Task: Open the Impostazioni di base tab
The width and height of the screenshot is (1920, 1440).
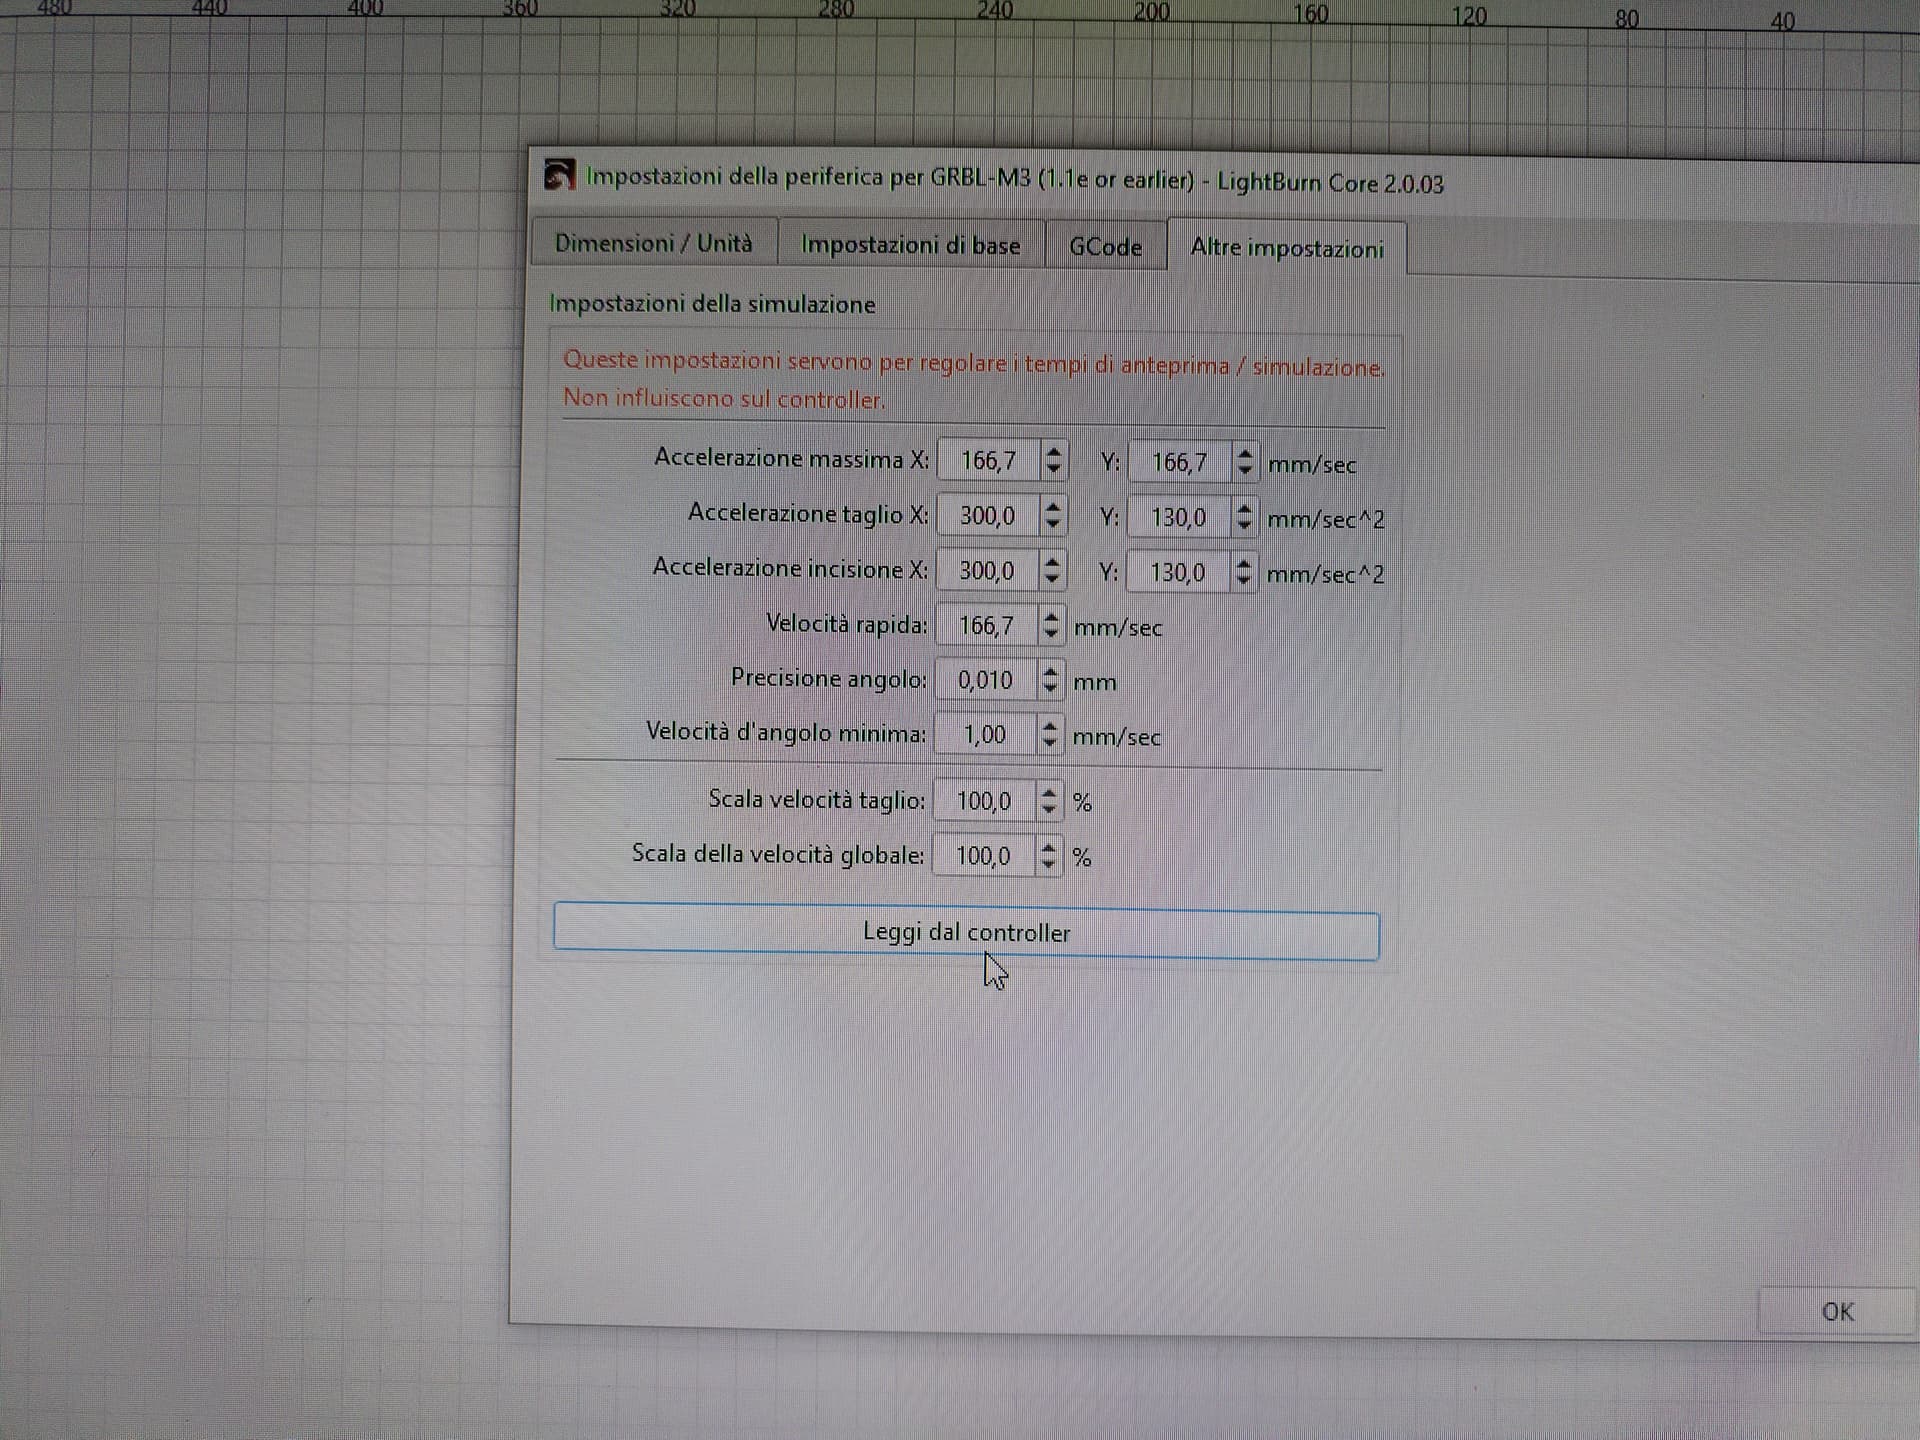Action: pyautogui.click(x=910, y=245)
